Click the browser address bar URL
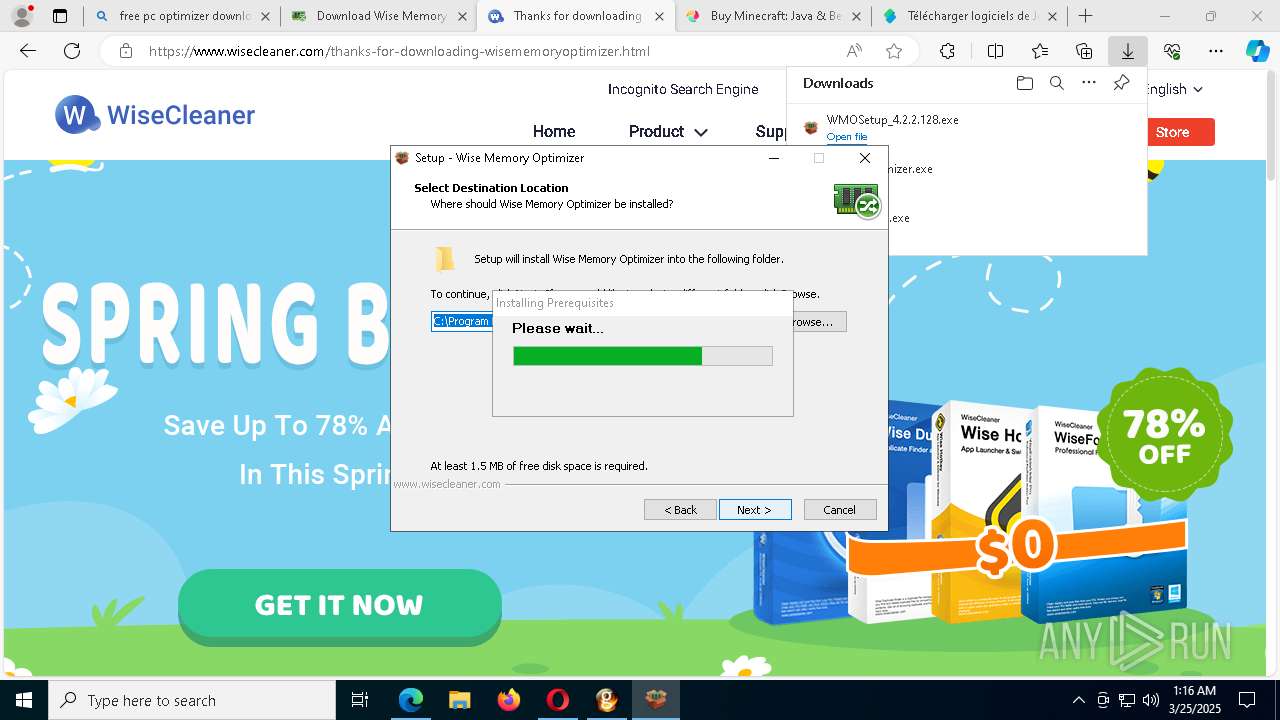Screen dimensions: 1280x720 [399, 52]
